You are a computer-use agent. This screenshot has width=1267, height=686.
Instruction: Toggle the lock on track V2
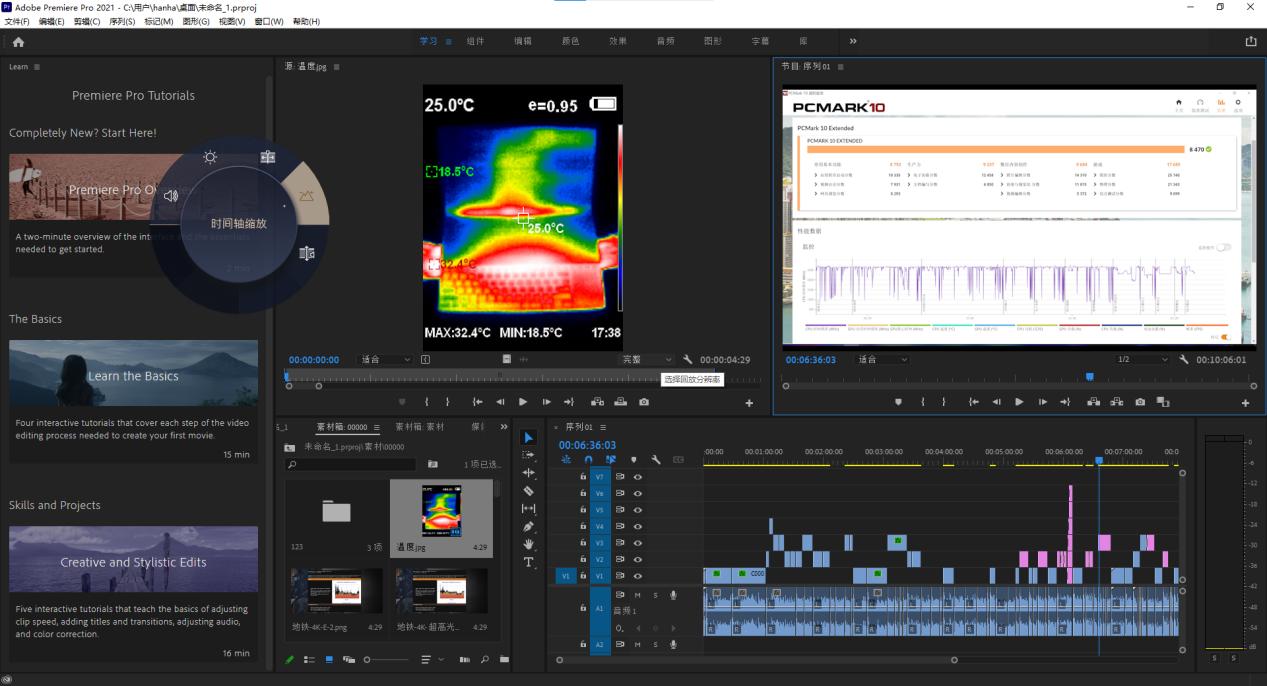point(583,559)
